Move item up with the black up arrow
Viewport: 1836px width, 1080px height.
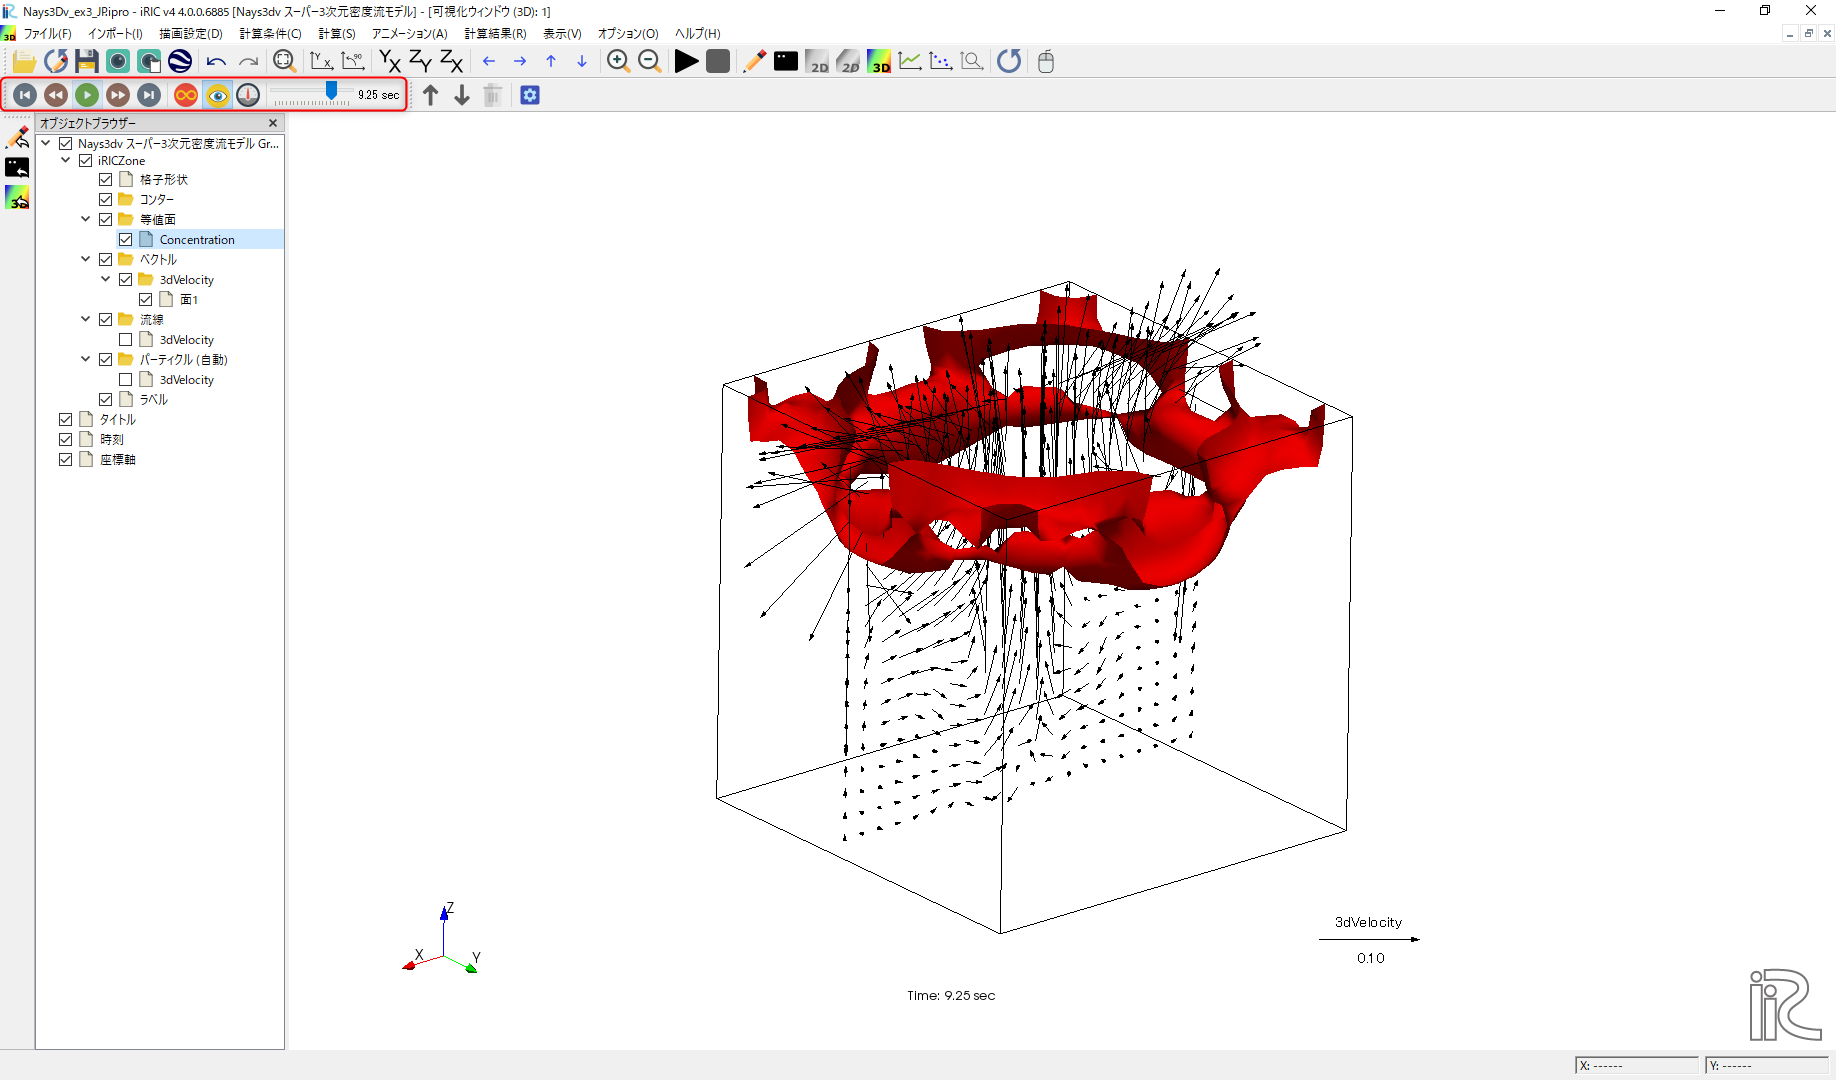431,95
